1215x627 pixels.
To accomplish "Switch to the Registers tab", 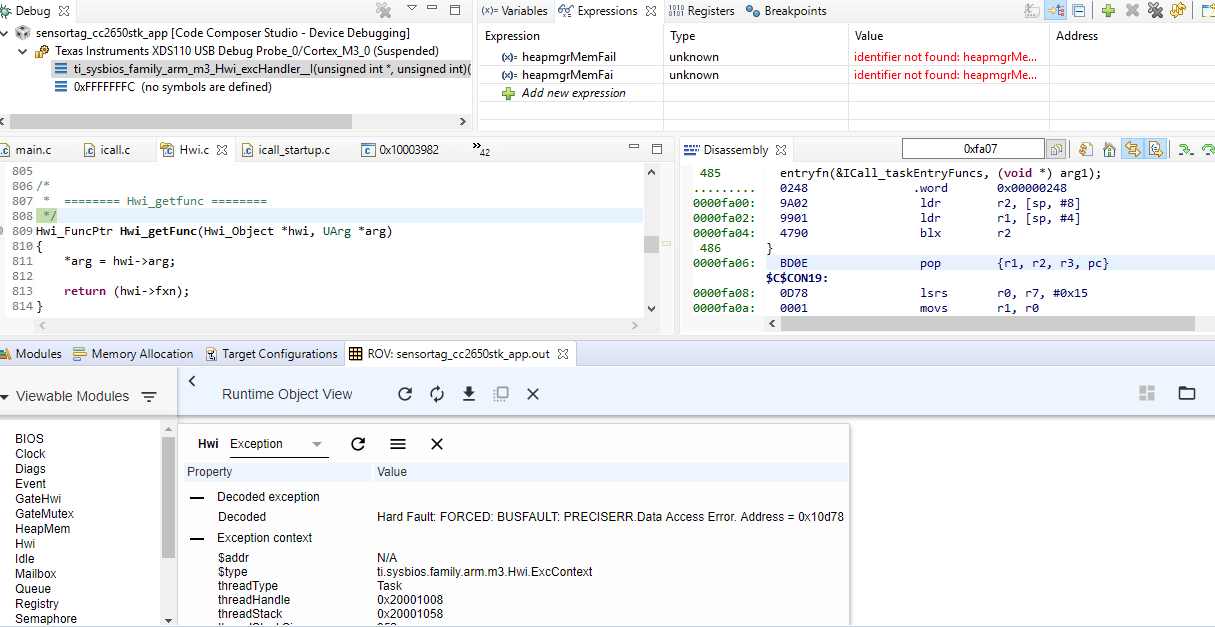I will (x=700, y=11).
